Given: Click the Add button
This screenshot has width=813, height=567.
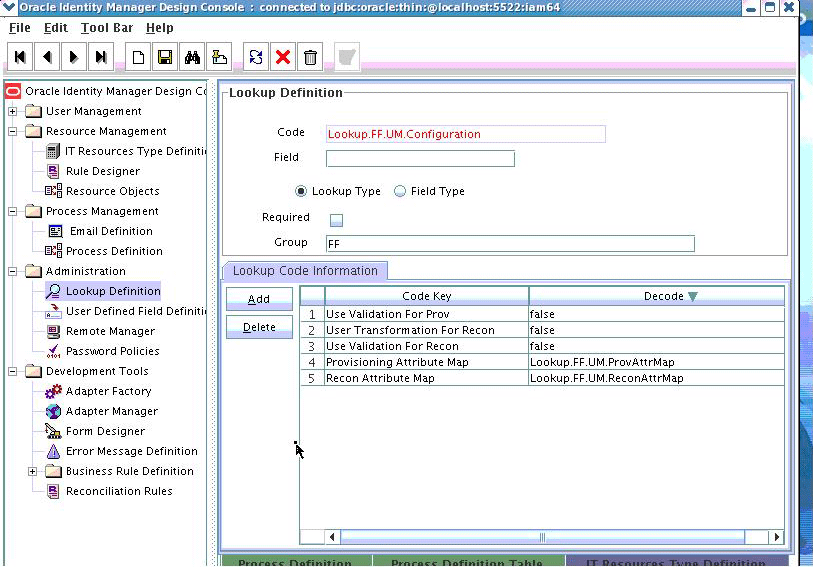Looking at the screenshot, I should [x=259, y=299].
